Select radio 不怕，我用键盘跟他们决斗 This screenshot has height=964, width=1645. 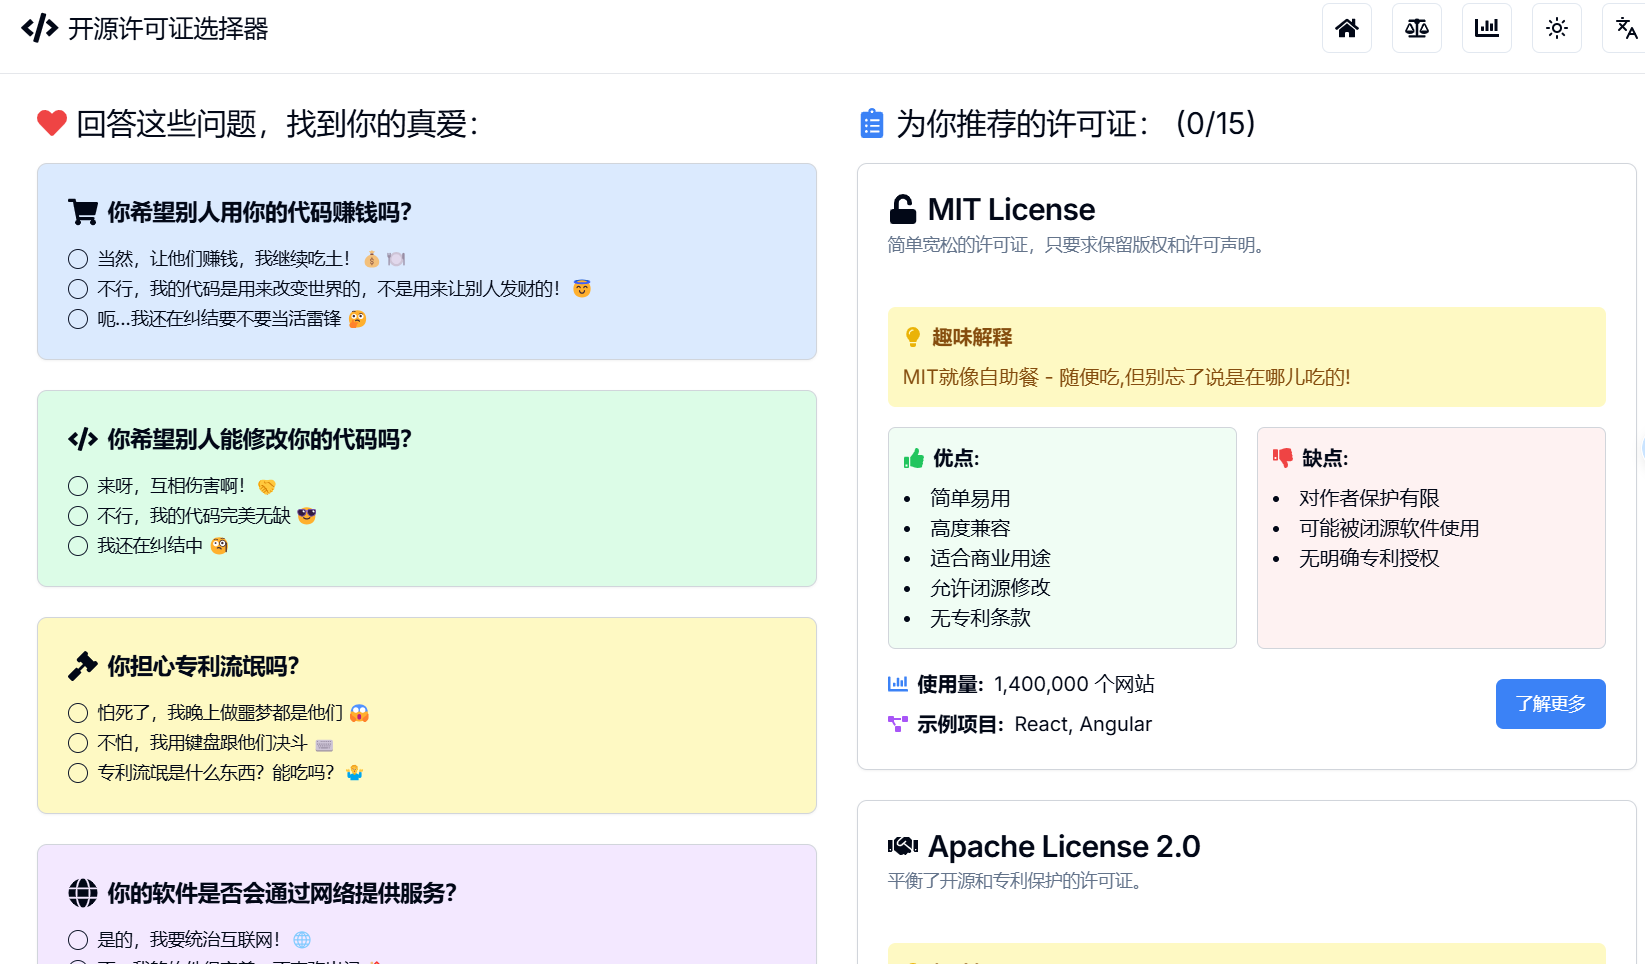click(78, 743)
